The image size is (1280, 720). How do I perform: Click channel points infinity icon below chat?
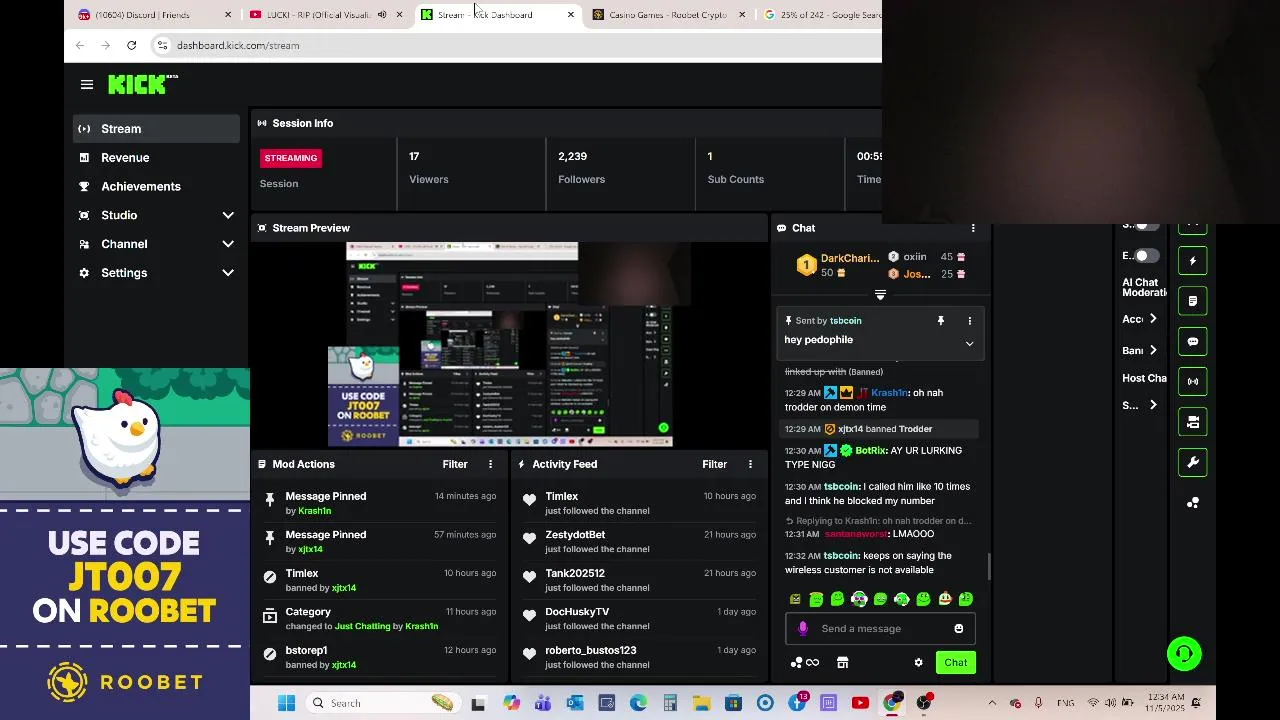click(x=805, y=663)
